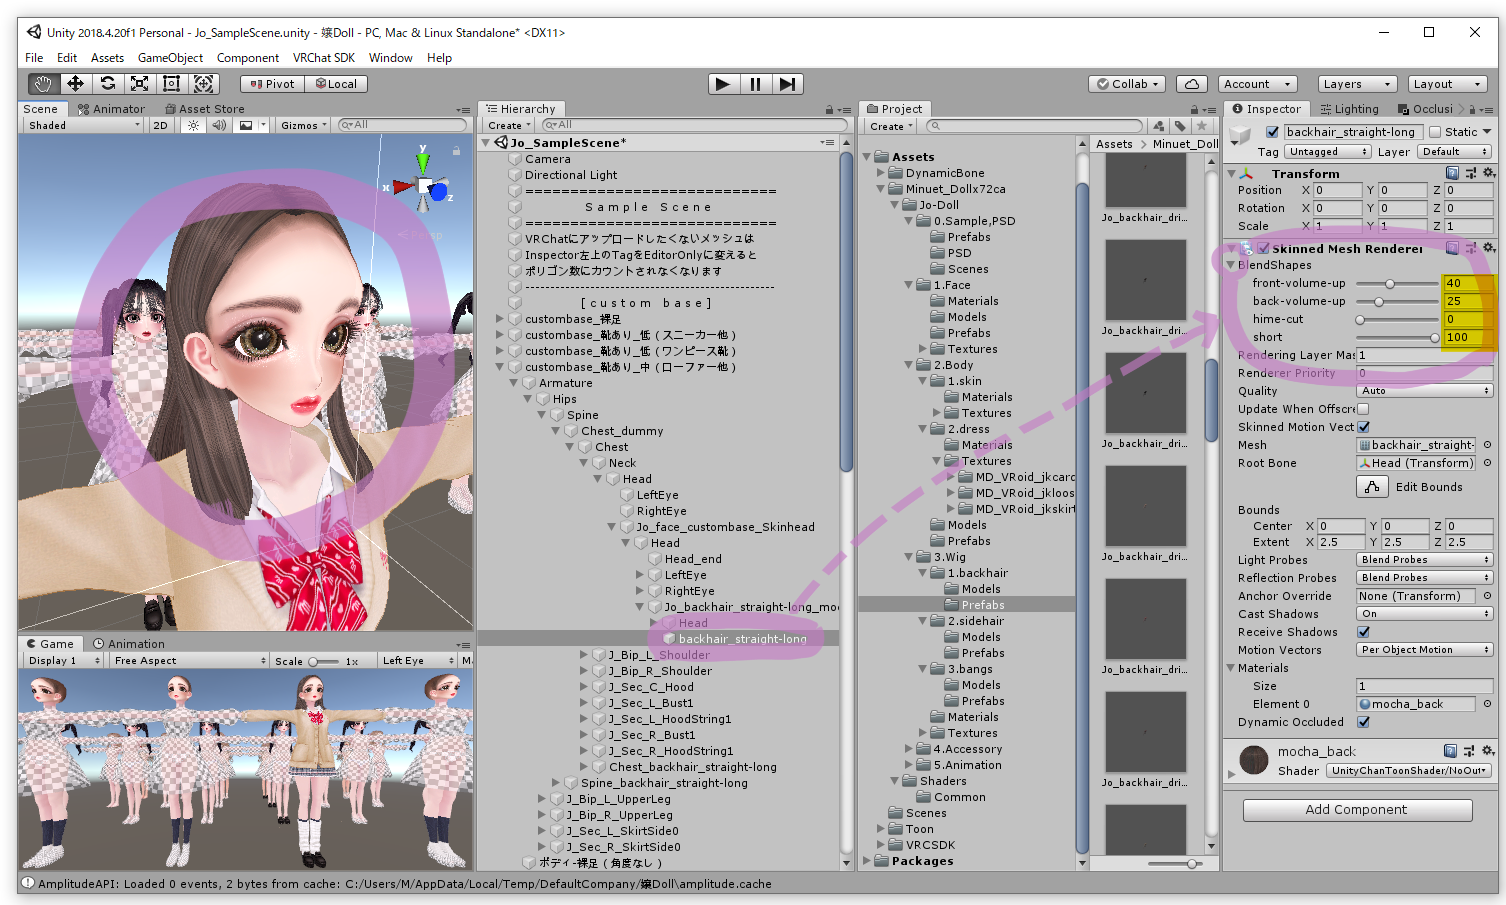Lock the Inspector panel
The image size is (1506, 905).
click(x=1472, y=109)
